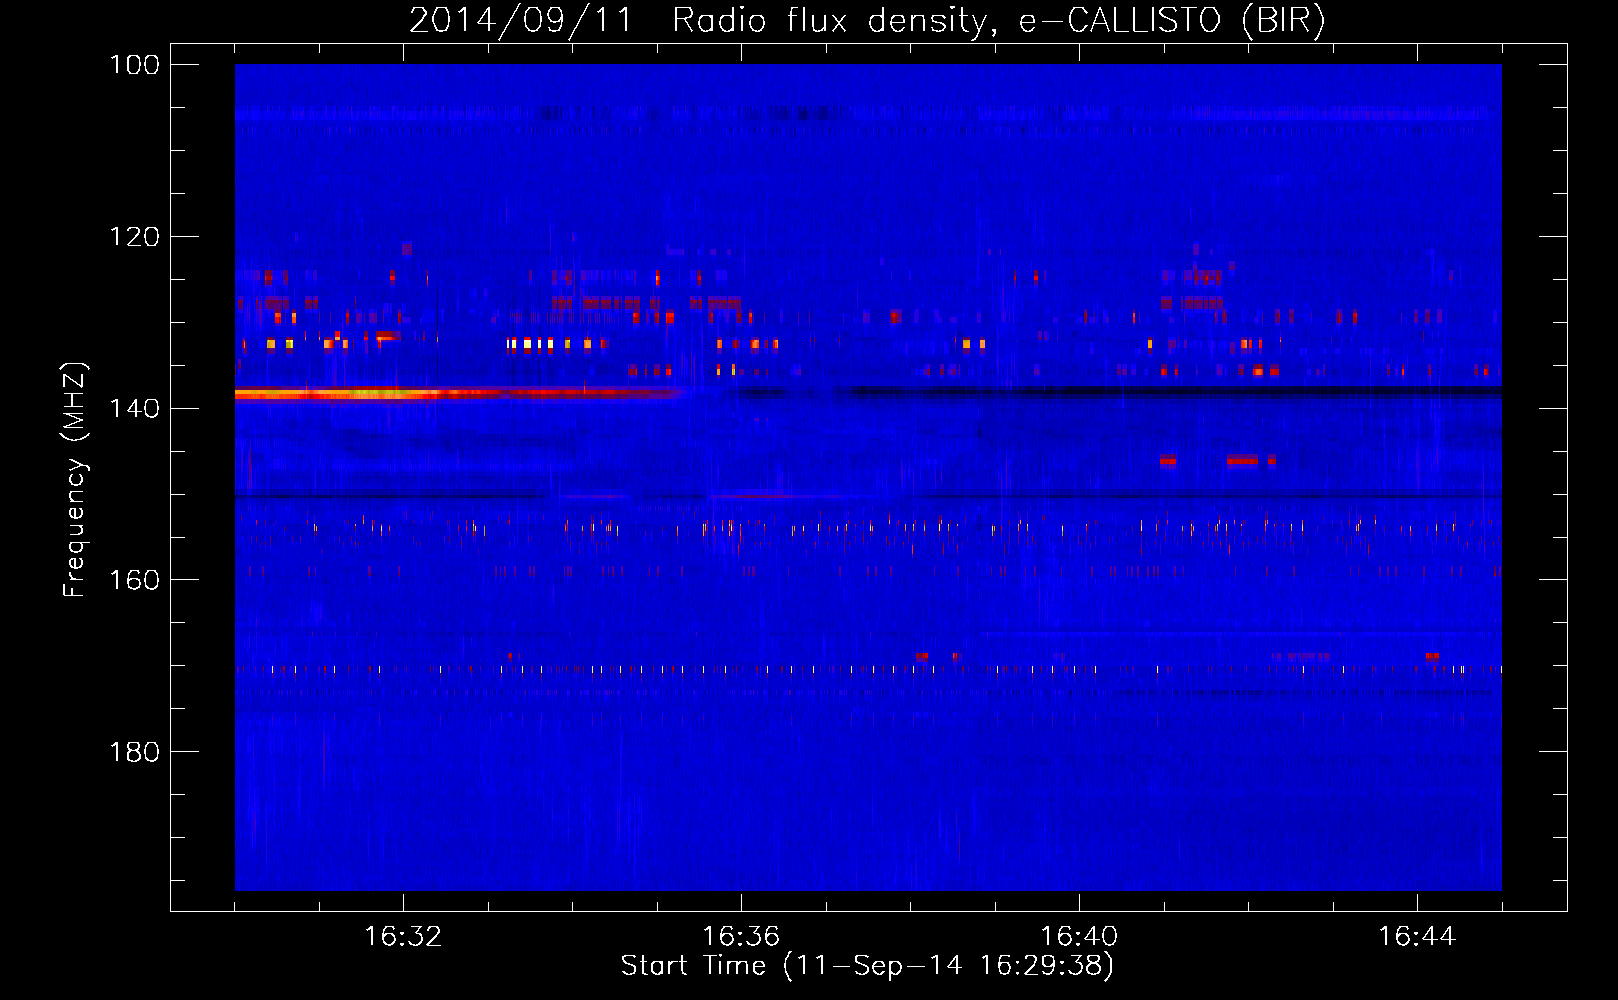Screen dimensions: 1618x1000
Task: Click the '120' frequency tick label
Action: (x=134, y=237)
